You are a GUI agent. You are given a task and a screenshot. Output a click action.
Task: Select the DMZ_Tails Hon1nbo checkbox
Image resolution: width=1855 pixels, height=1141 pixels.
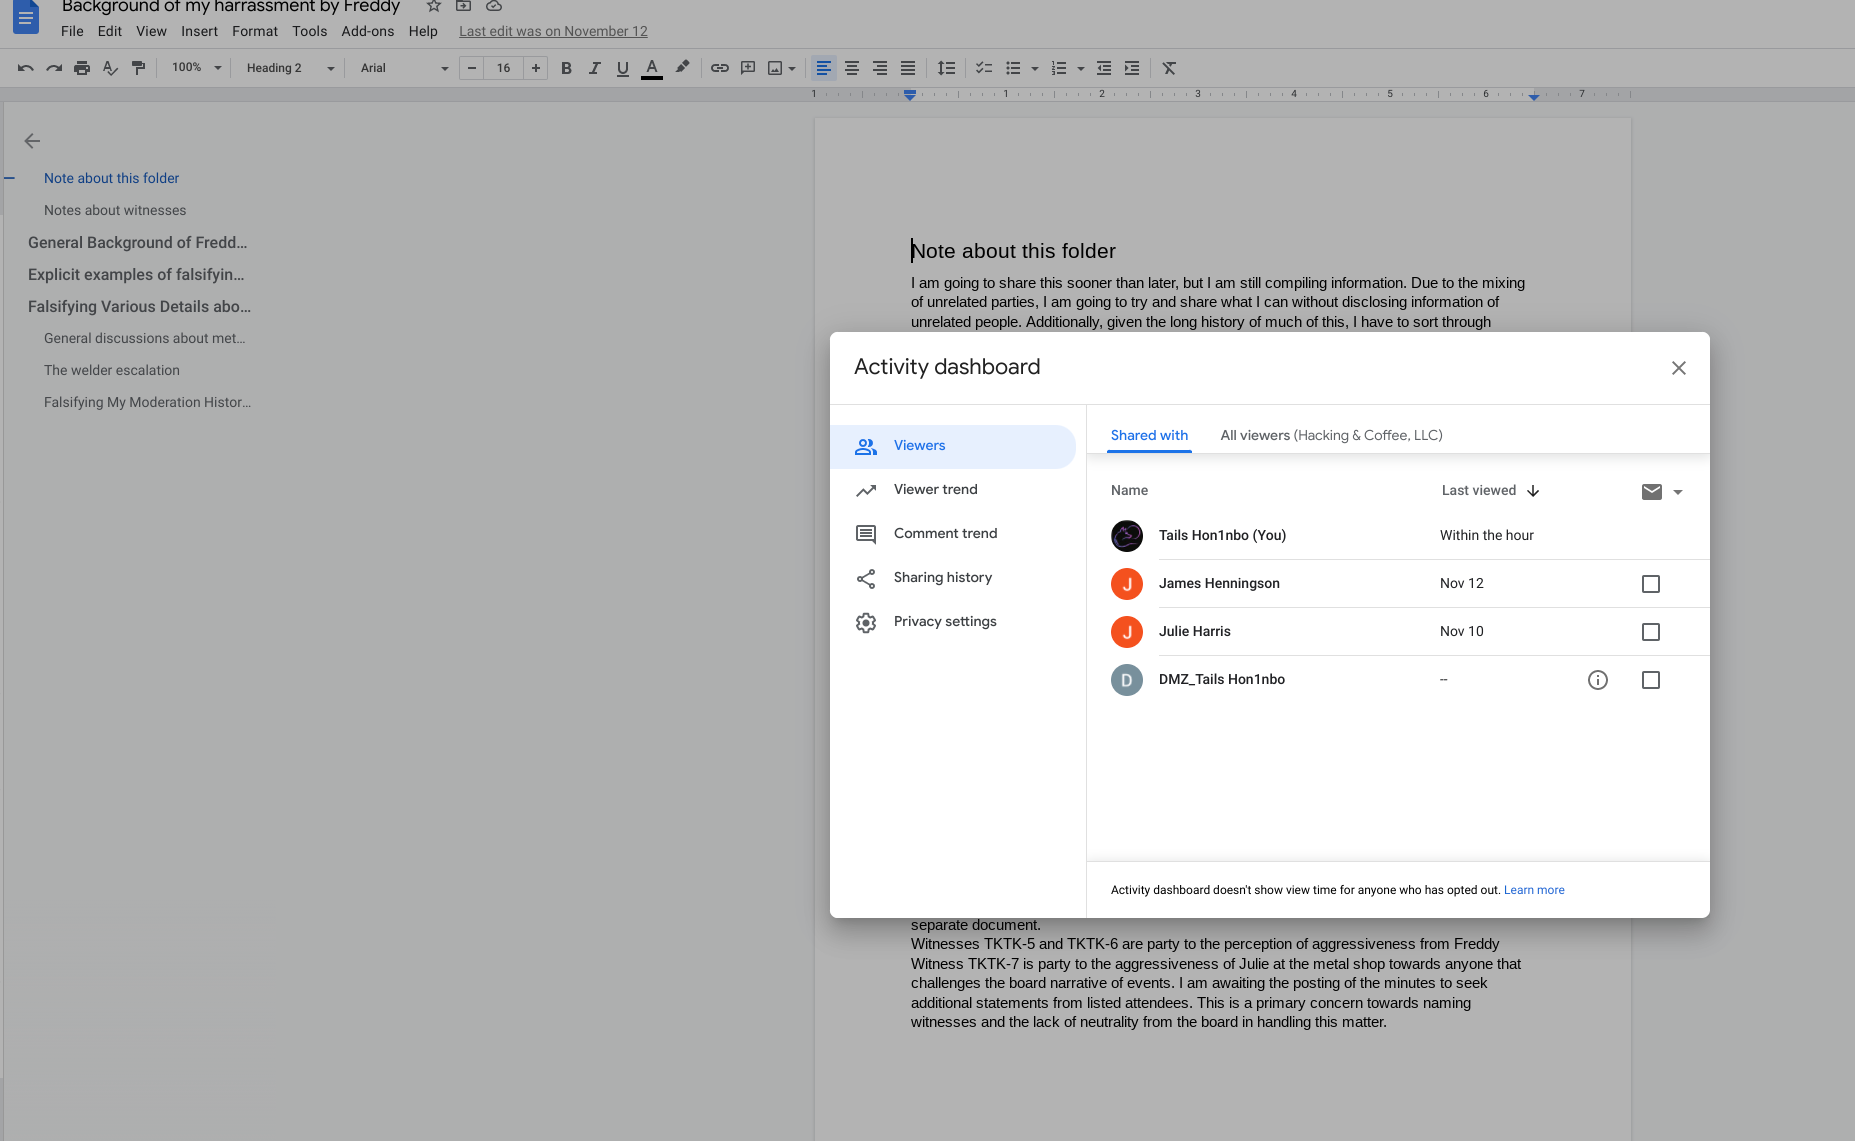1650,680
